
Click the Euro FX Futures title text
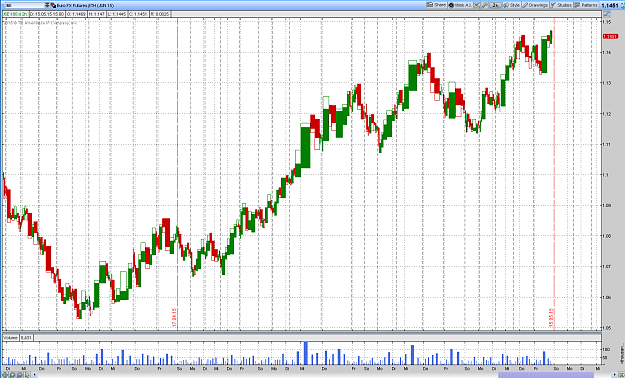(x=85, y=6)
